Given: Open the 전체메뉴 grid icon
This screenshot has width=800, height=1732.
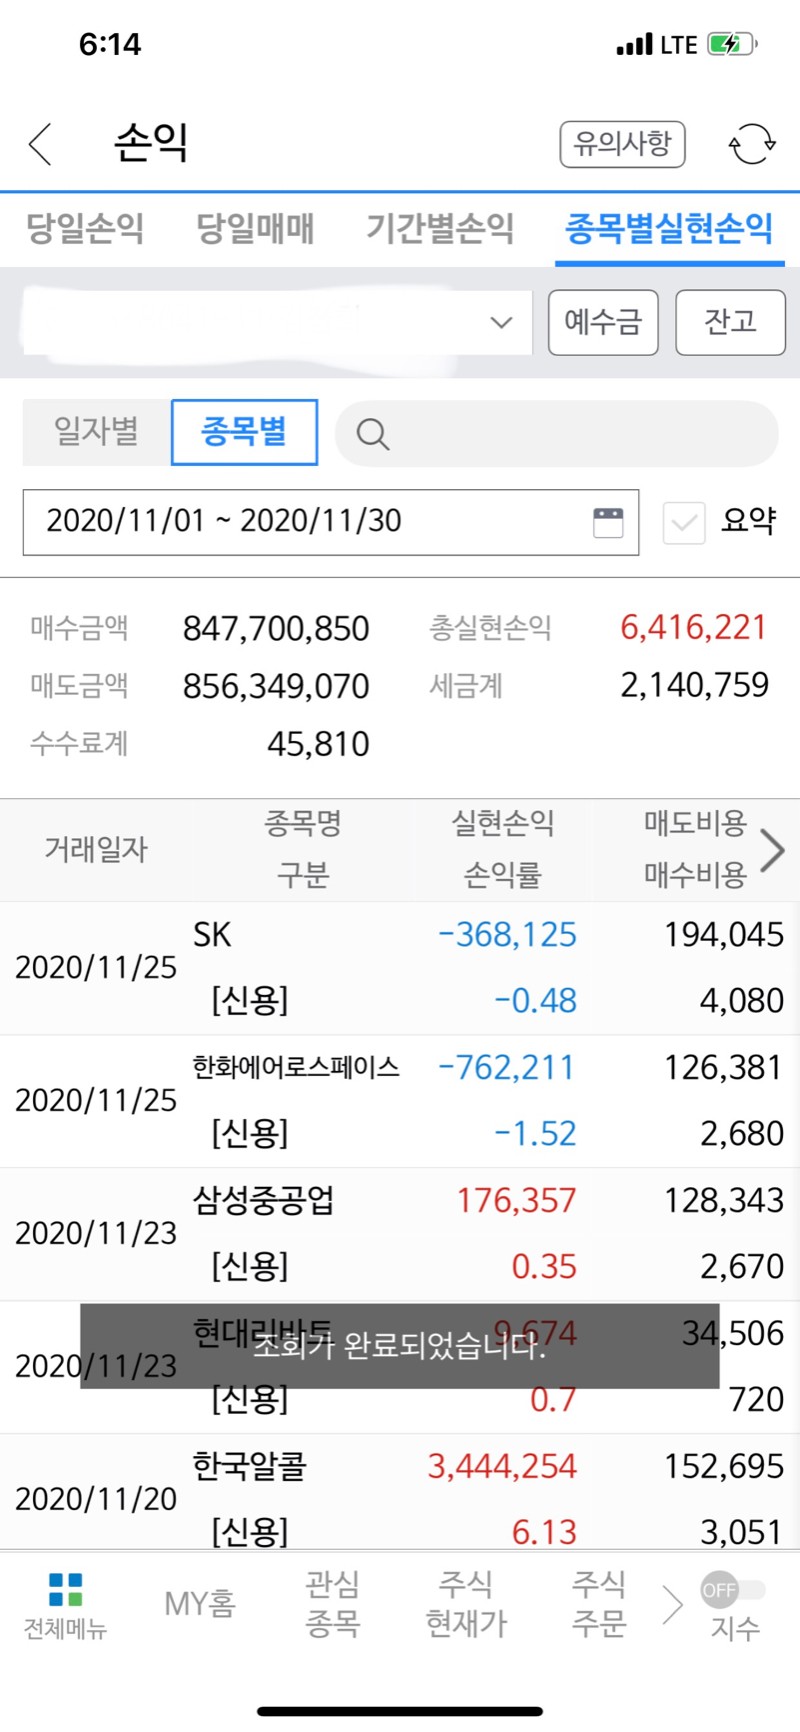Looking at the screenshot, I should coord(65,1589).
